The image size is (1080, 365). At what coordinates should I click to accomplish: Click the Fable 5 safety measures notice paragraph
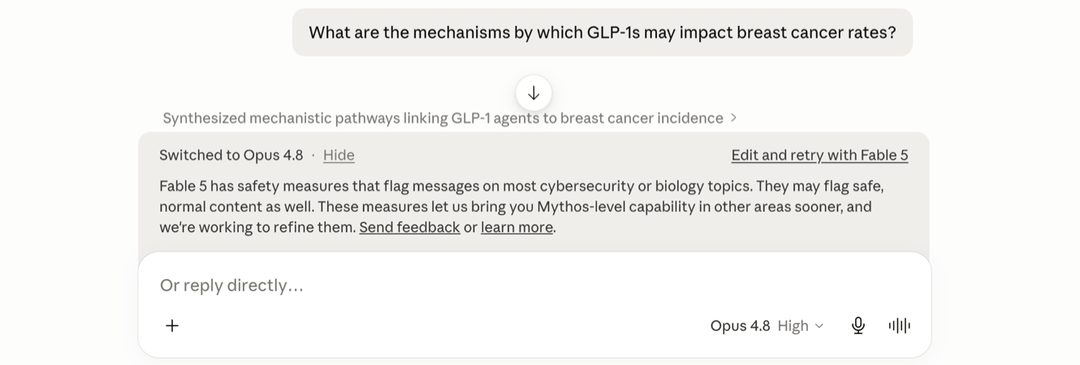[521, 207]
